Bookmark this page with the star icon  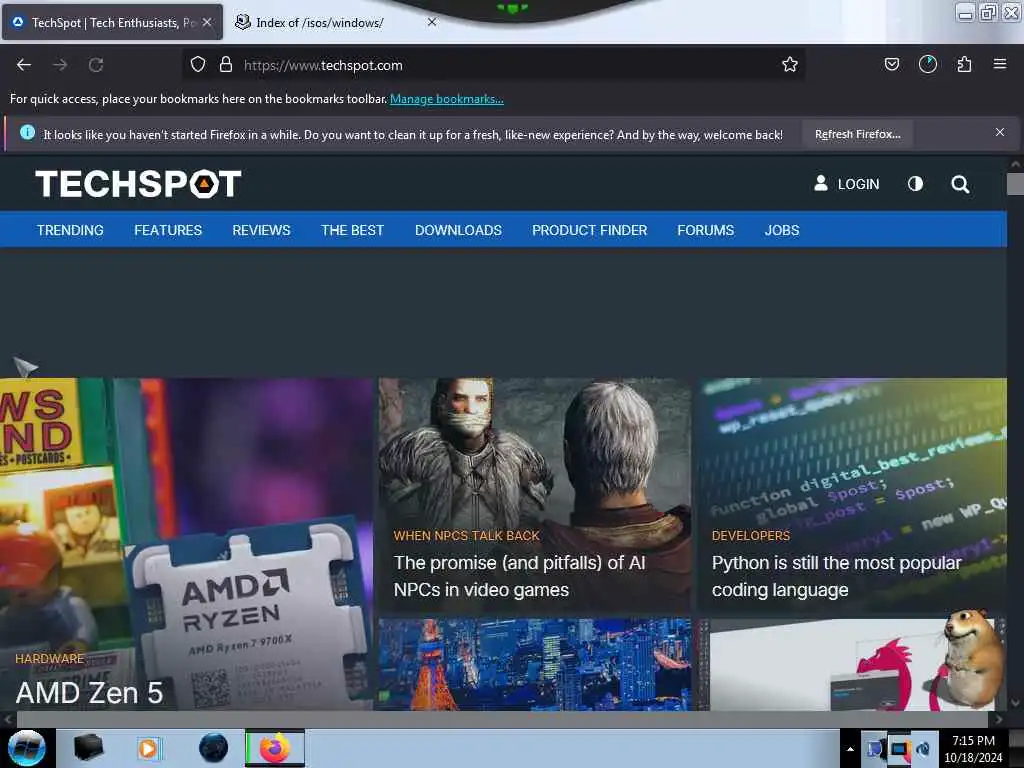[x=790, y=65]
